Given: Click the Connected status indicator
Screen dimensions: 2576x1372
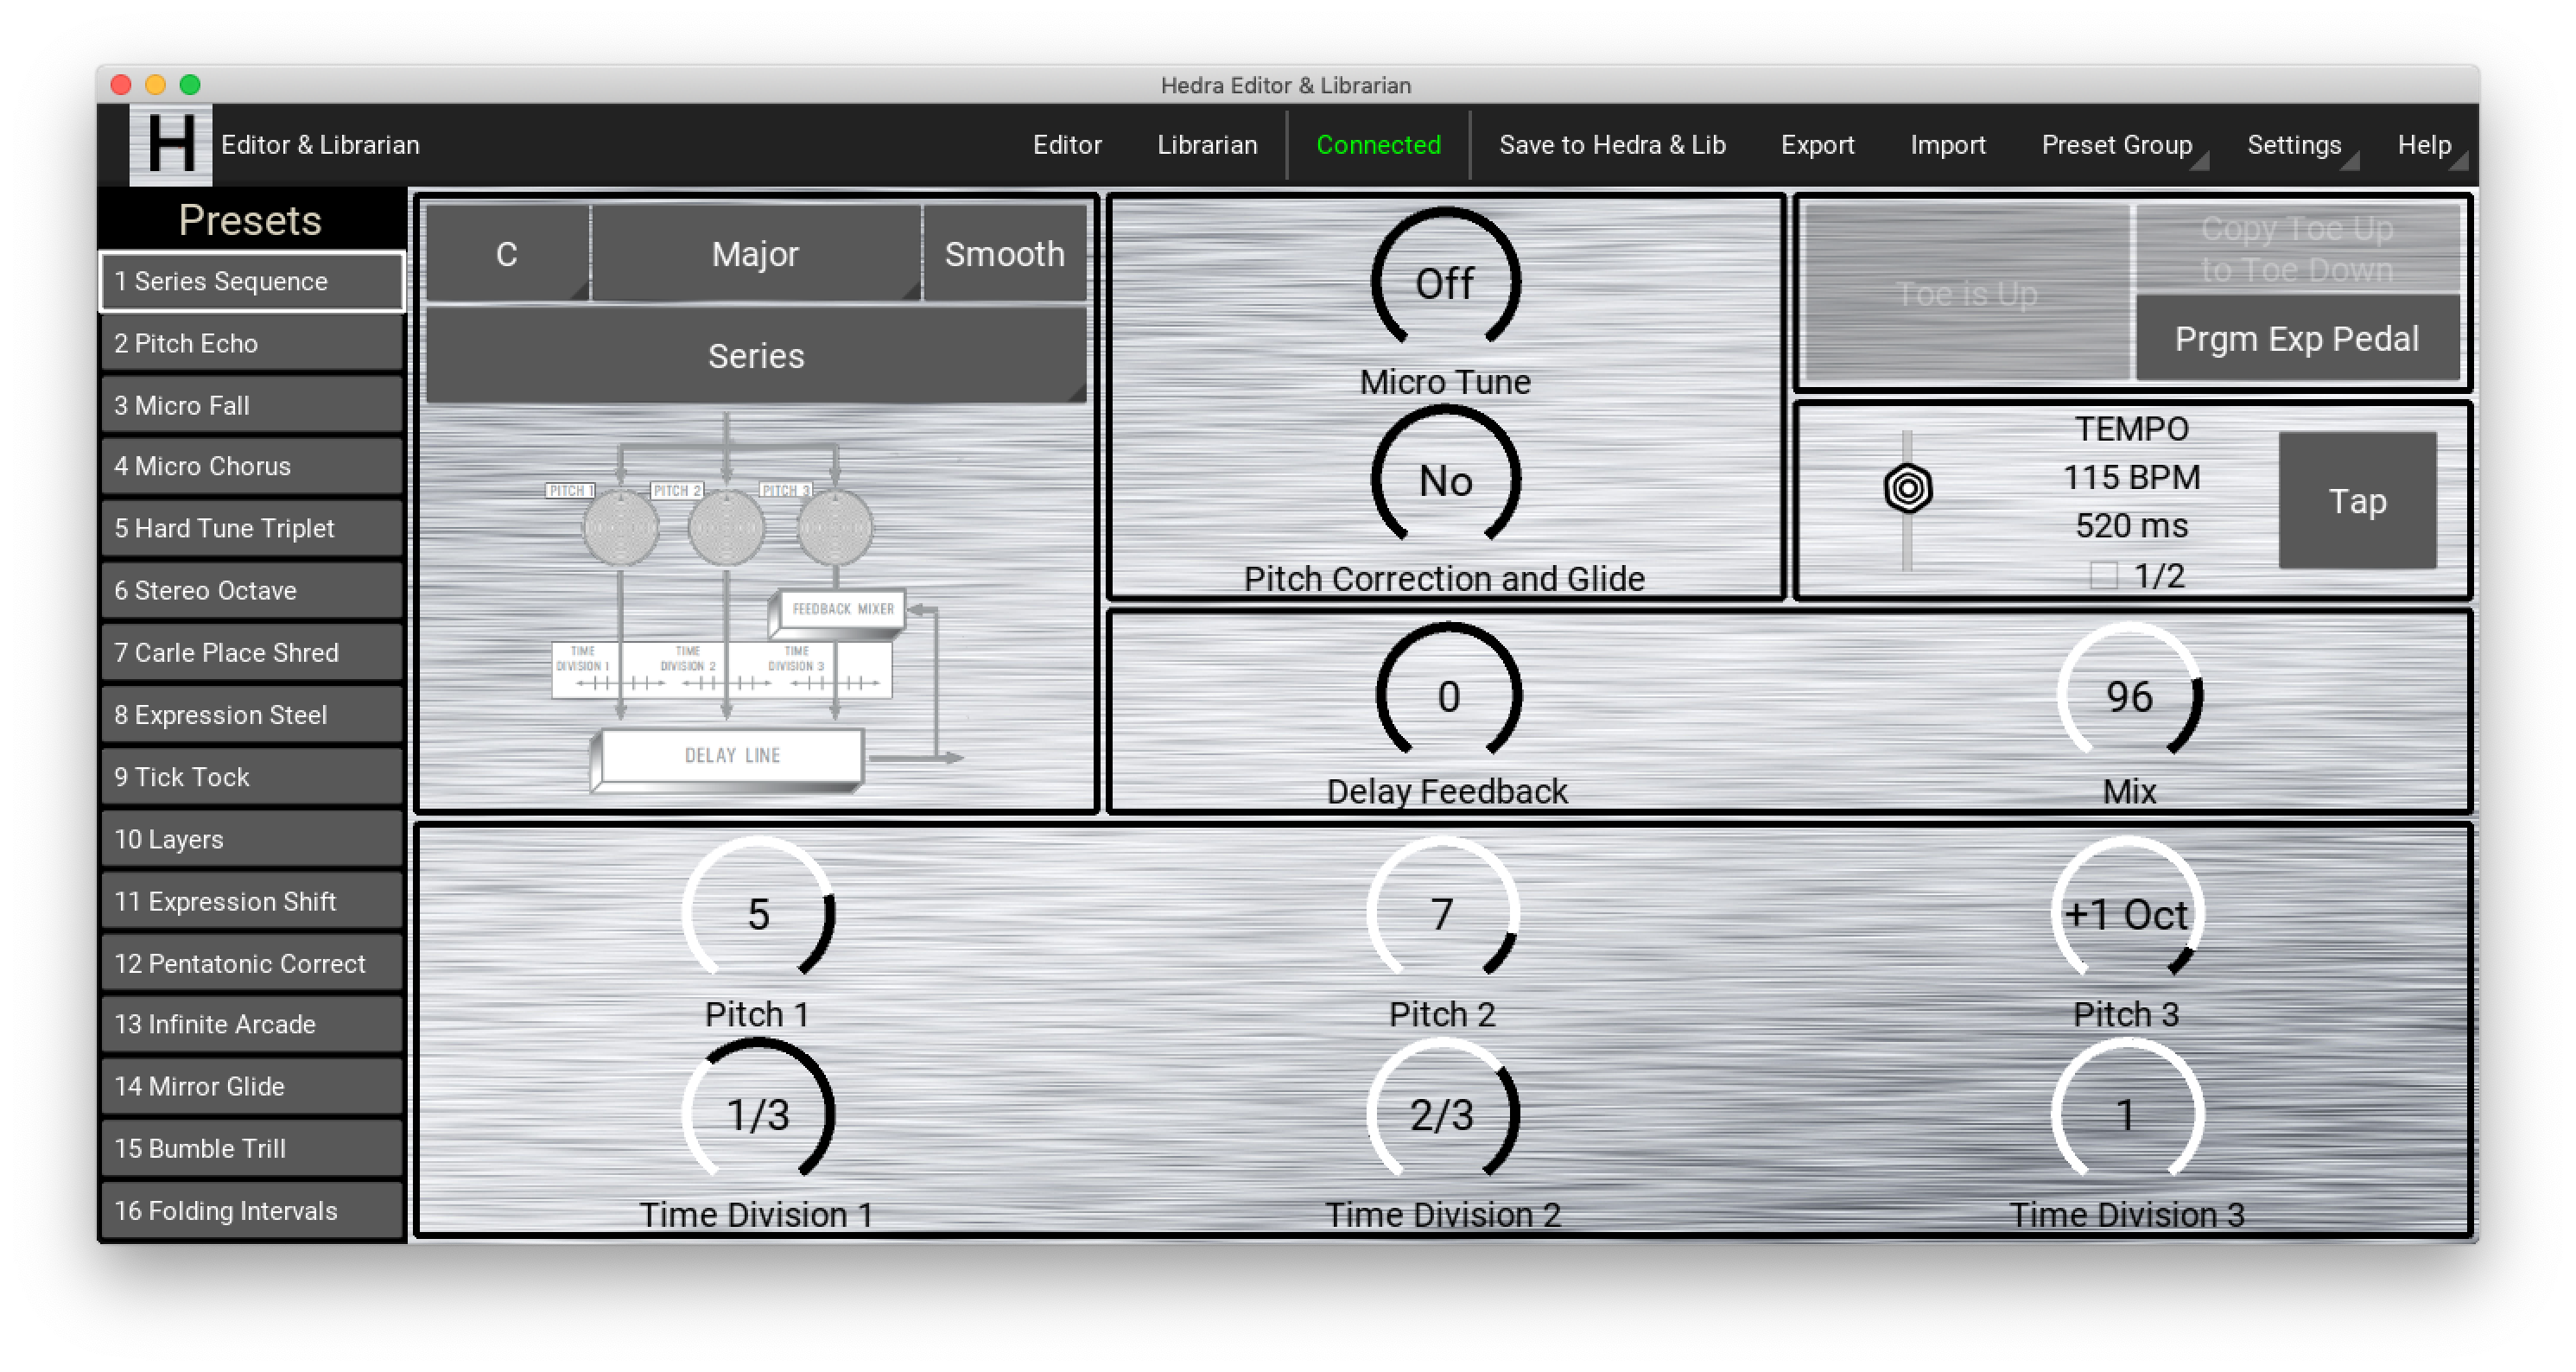Looking at the screenshot, I should click(x=1378, y=145).
